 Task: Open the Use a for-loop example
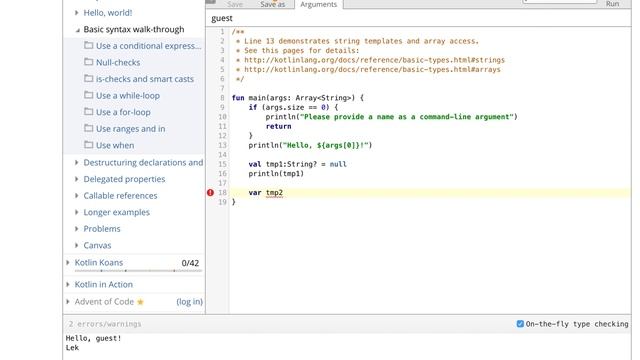pyautogui.click(x=123, y=112)
